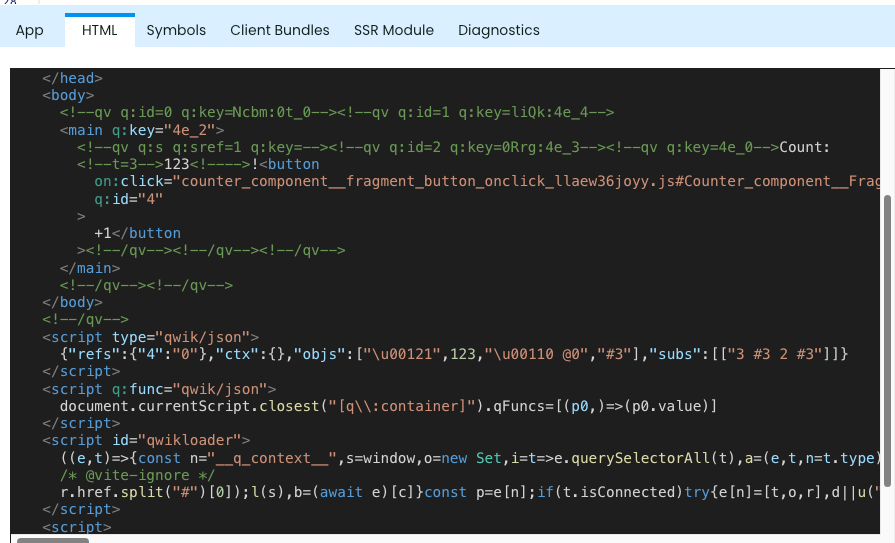
Task: Click the closing </main> tag
Action: (90, 268)
